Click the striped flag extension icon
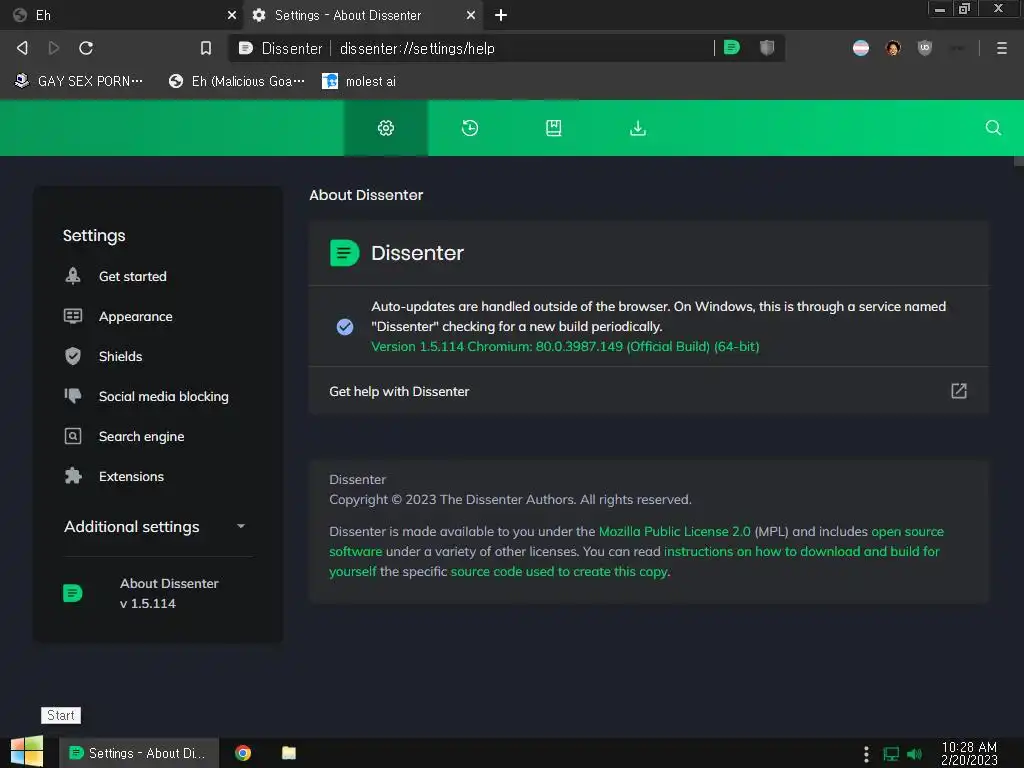The image size is (1024, 768). (861, 48)
